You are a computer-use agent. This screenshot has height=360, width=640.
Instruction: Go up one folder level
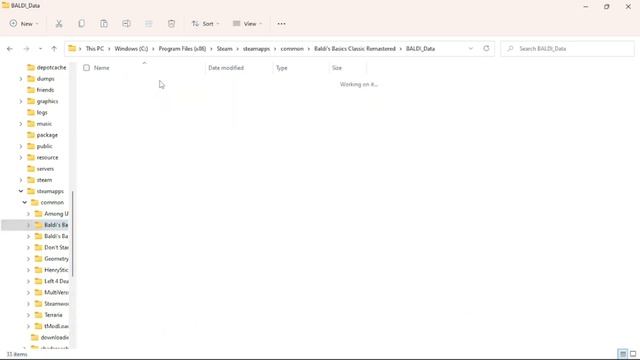(54, 49)
